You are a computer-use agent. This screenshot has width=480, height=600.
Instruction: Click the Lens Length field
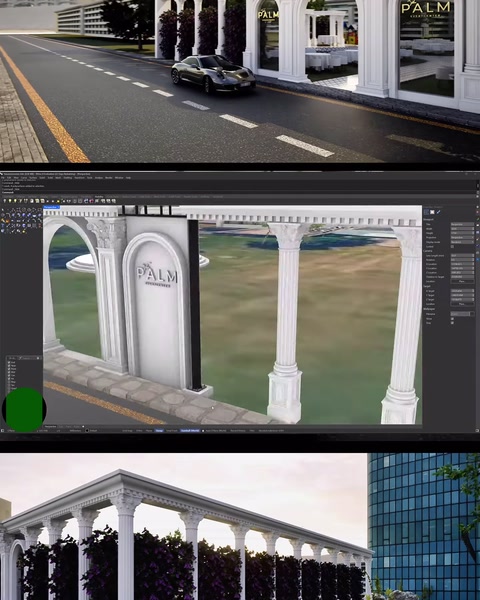pos(462,256)
